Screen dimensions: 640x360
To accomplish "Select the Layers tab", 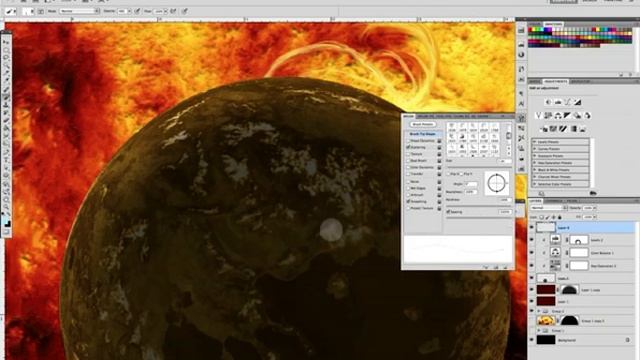I will (536, 201).
